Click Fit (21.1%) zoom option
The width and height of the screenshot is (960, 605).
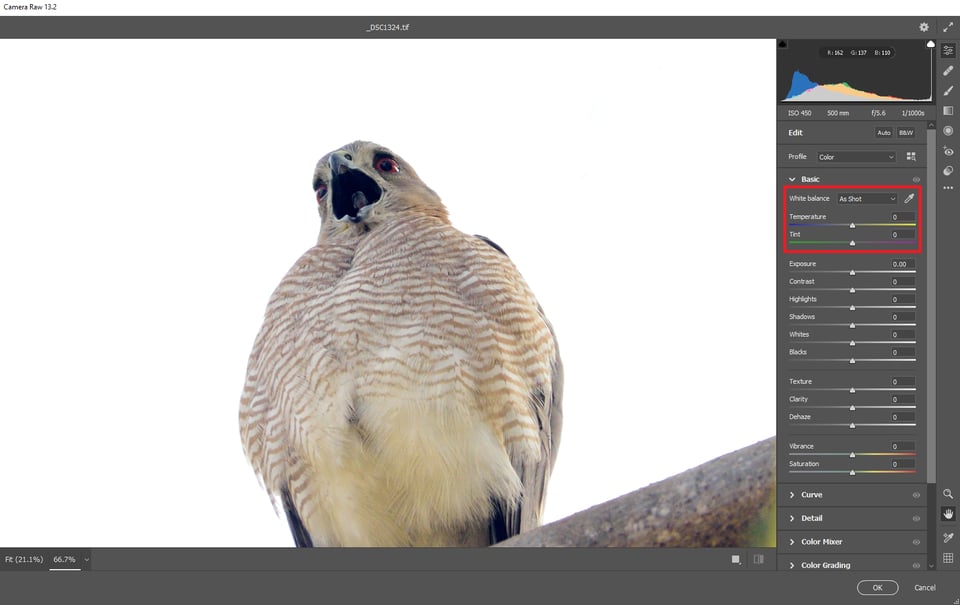tap(24, 559)
